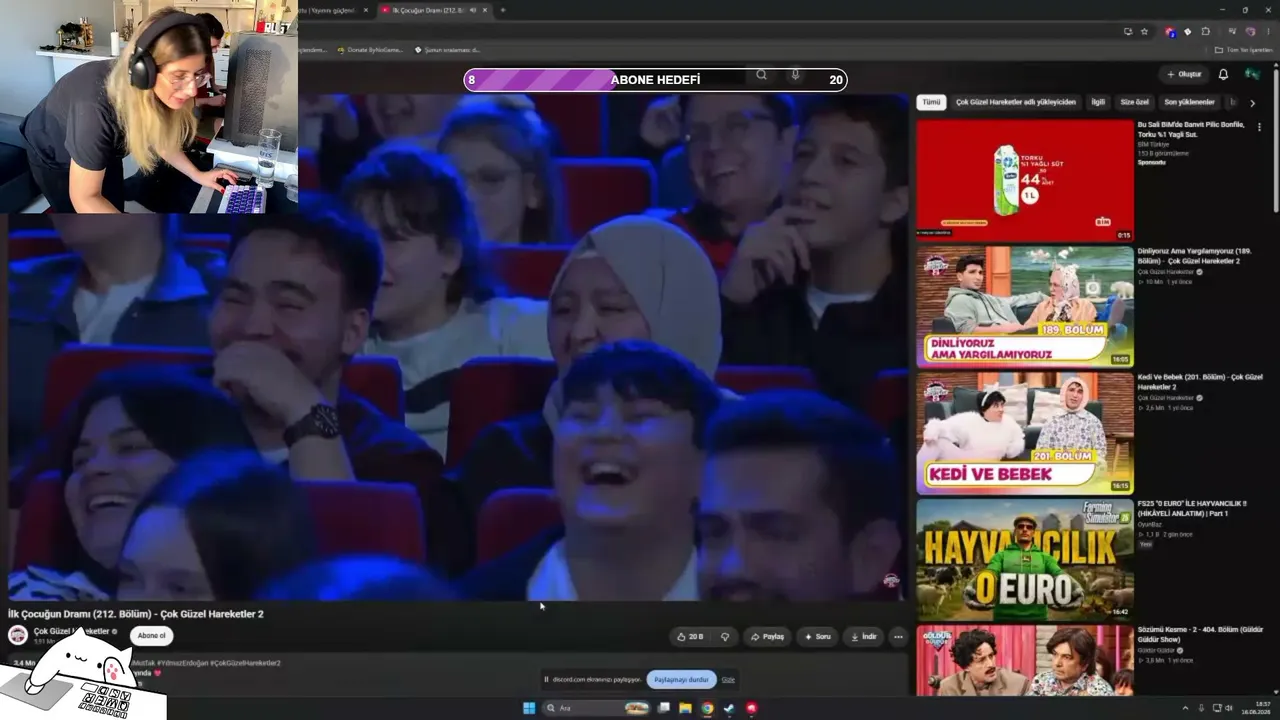Open Steam from the taskbar

tap(729, 708)
